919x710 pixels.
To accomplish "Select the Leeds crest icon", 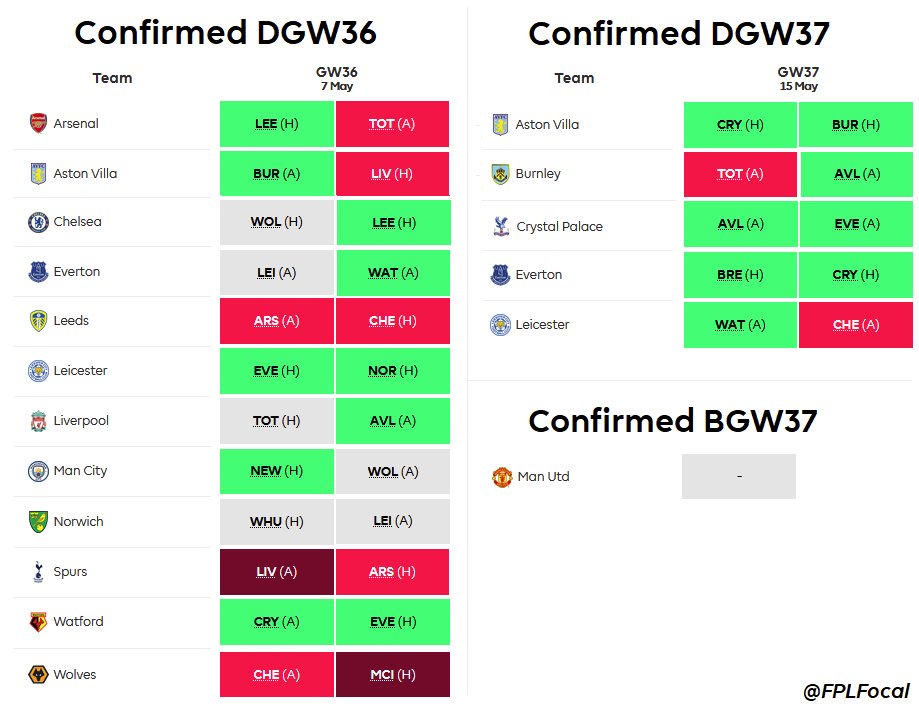I will coord(38,321).
